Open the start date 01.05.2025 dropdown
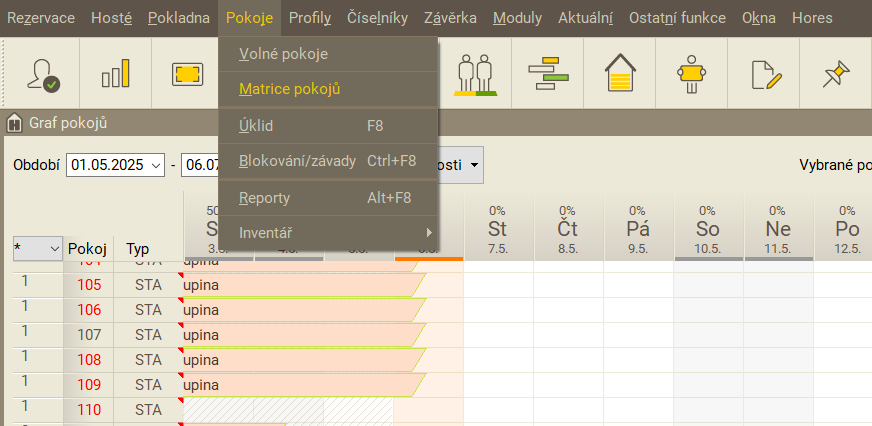The image size is (872, 426). pos(155,165)
